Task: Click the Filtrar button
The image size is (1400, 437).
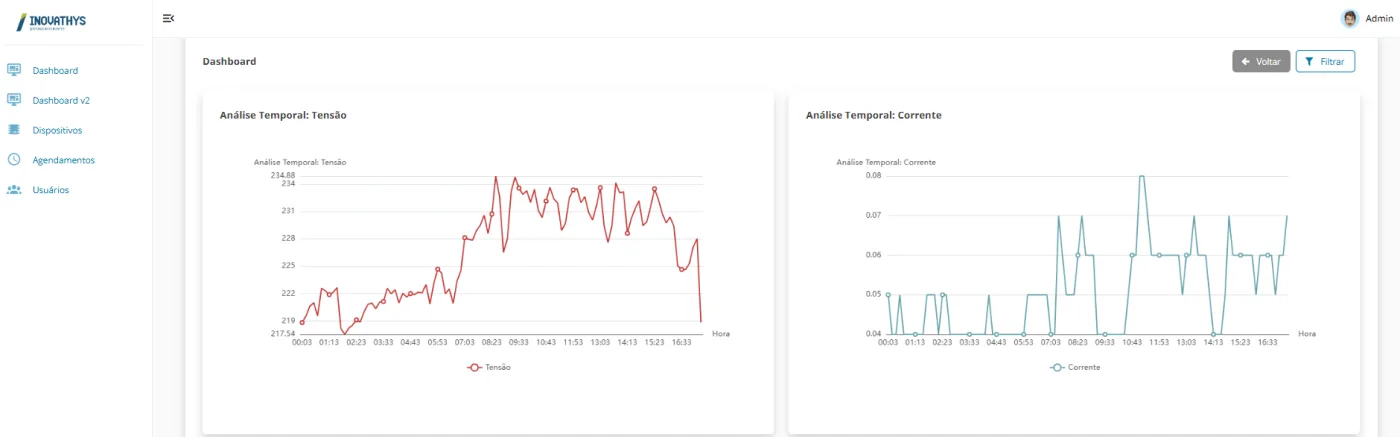Action: [1325, 61]
